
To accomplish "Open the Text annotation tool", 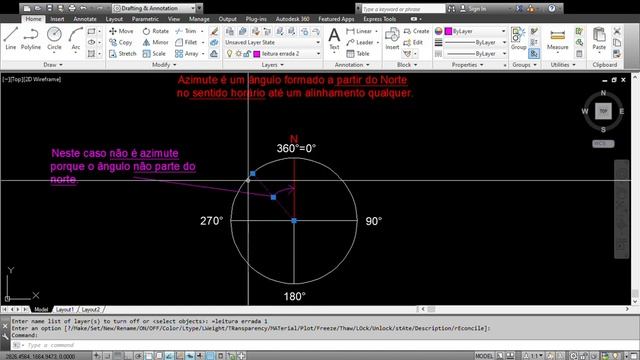I will tap(334, 39).
